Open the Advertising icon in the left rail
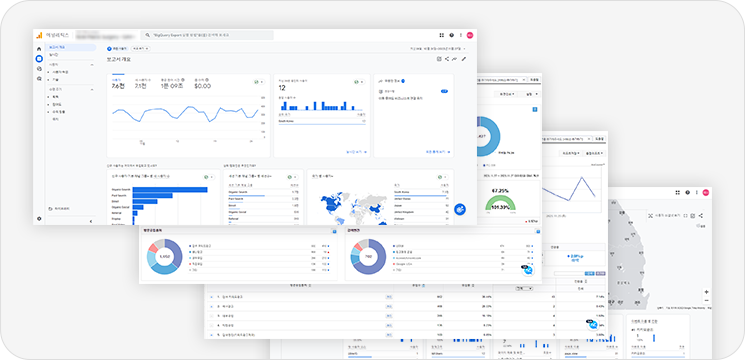The height and width of the screenshot is (360, 745). [x=39, y=78]
